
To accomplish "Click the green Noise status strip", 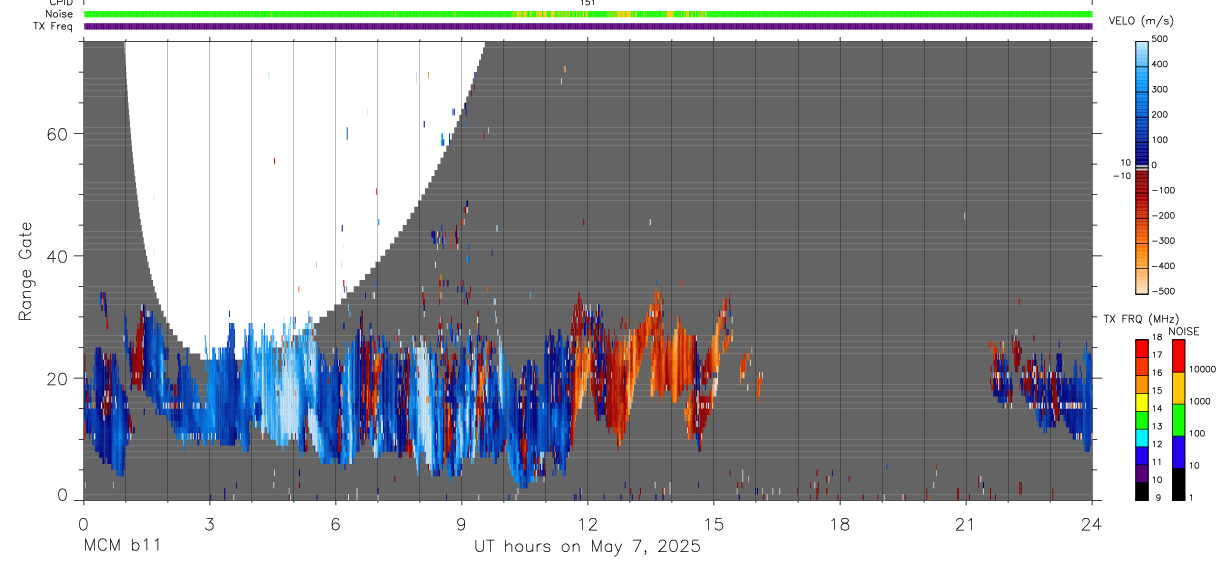I will (588, 14).
